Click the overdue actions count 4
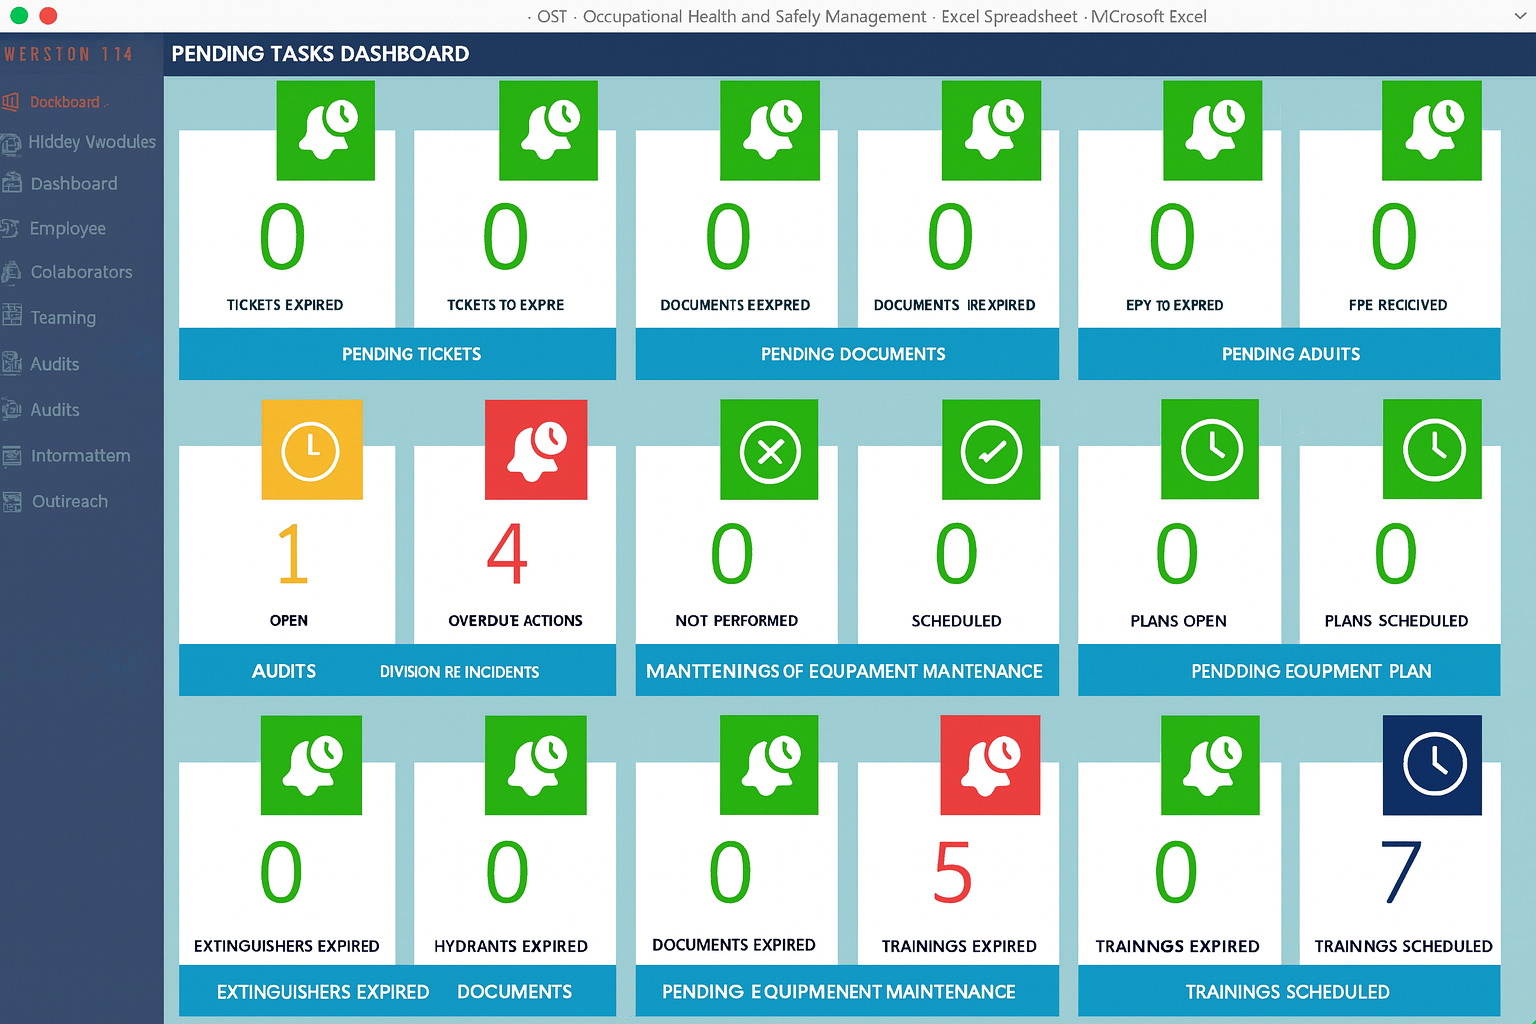Image resolution: width=1536 pixels, height=1024 pixels. coord(507,555)
